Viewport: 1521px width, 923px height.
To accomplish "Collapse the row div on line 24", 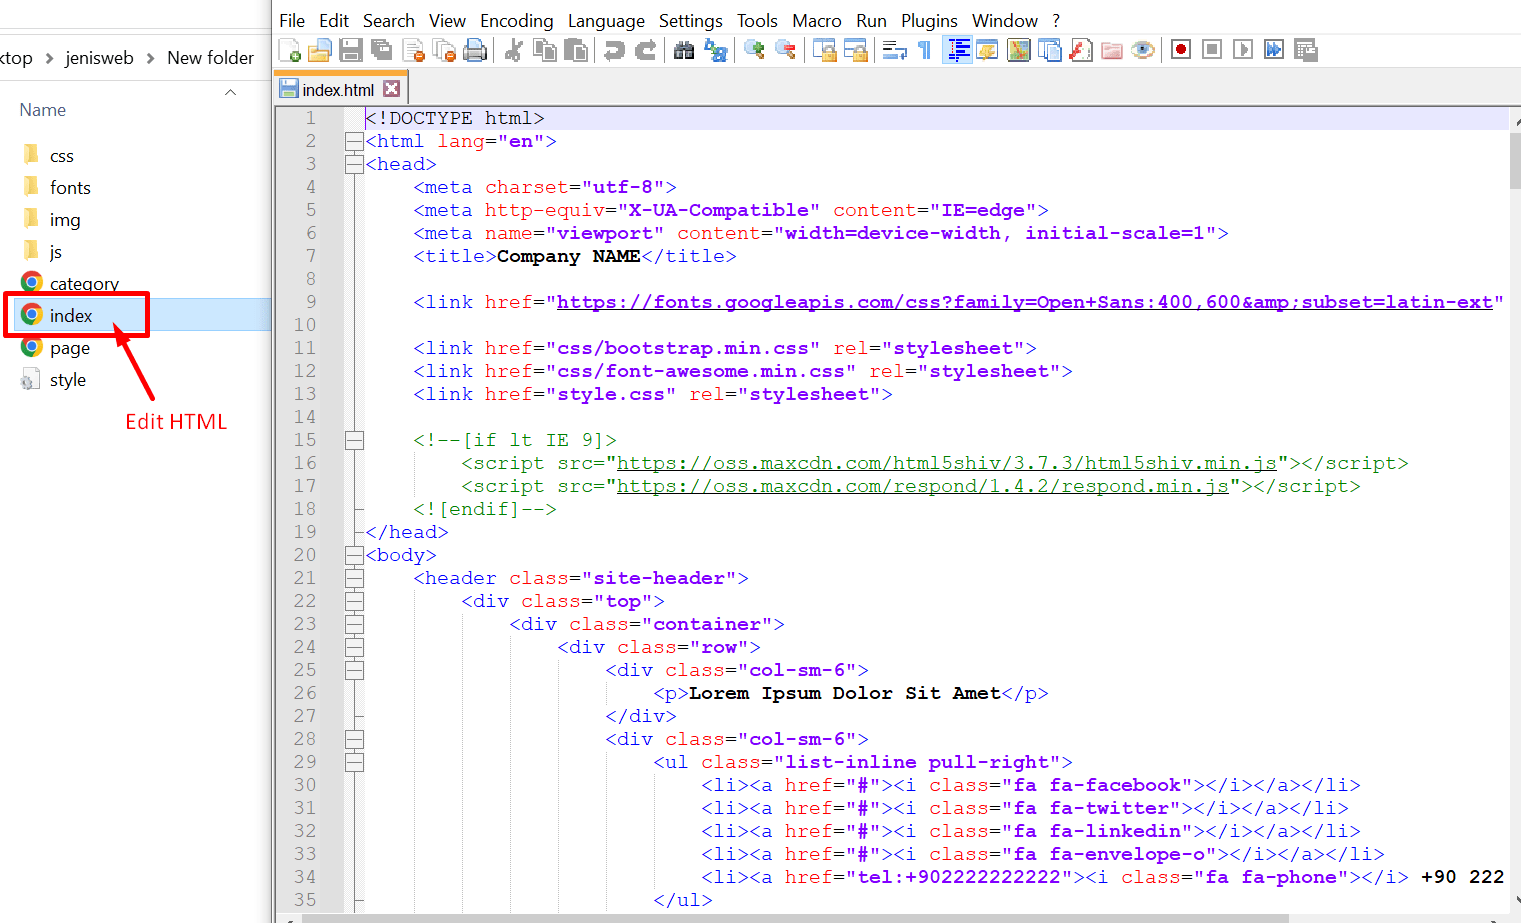I will point(354,647).
